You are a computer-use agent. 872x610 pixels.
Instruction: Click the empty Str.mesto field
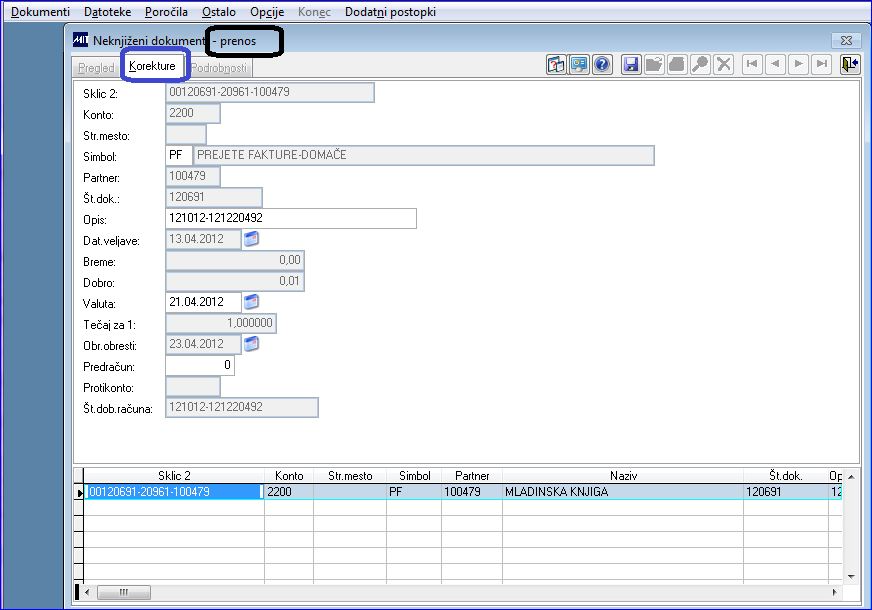186,135
